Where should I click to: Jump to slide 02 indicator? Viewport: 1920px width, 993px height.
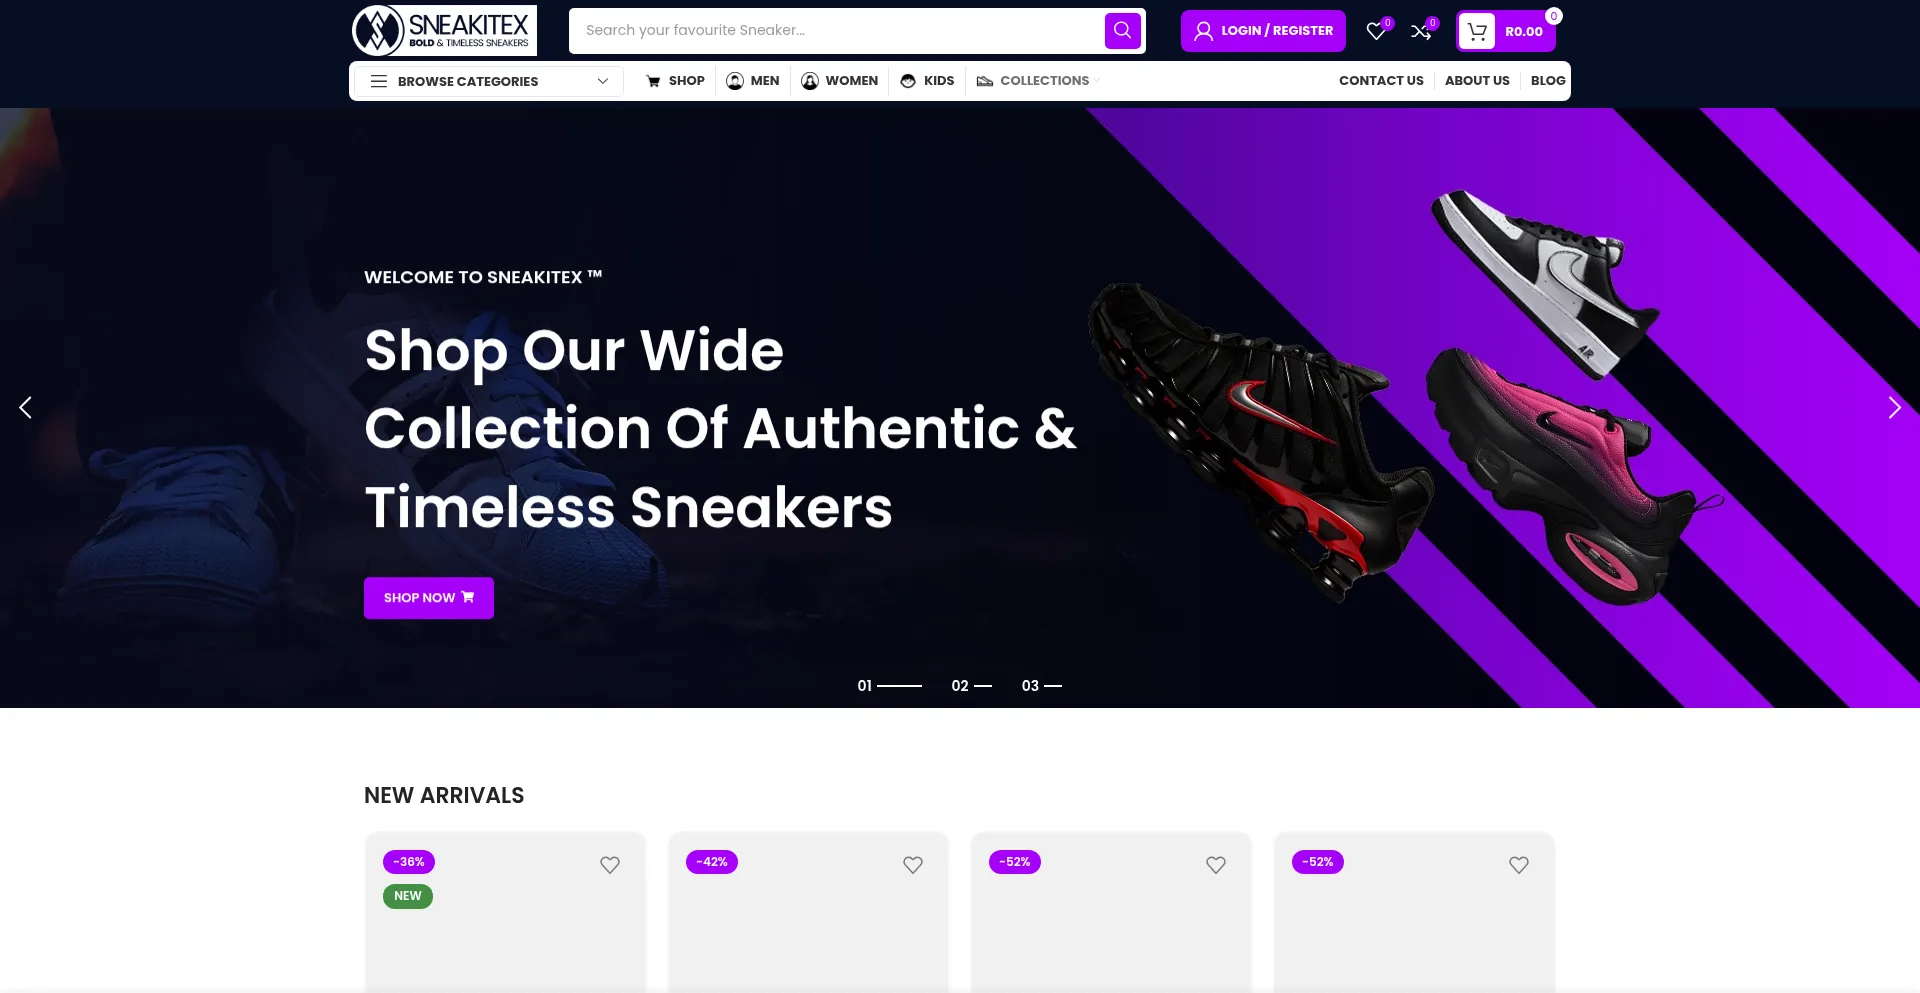point(971,685)
